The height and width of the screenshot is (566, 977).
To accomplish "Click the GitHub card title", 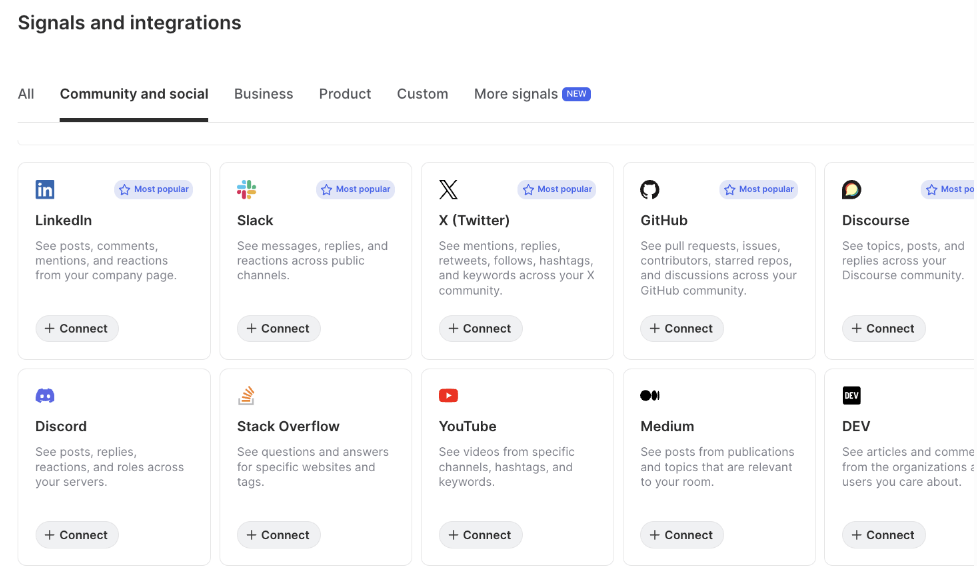I will pos(664,221).
